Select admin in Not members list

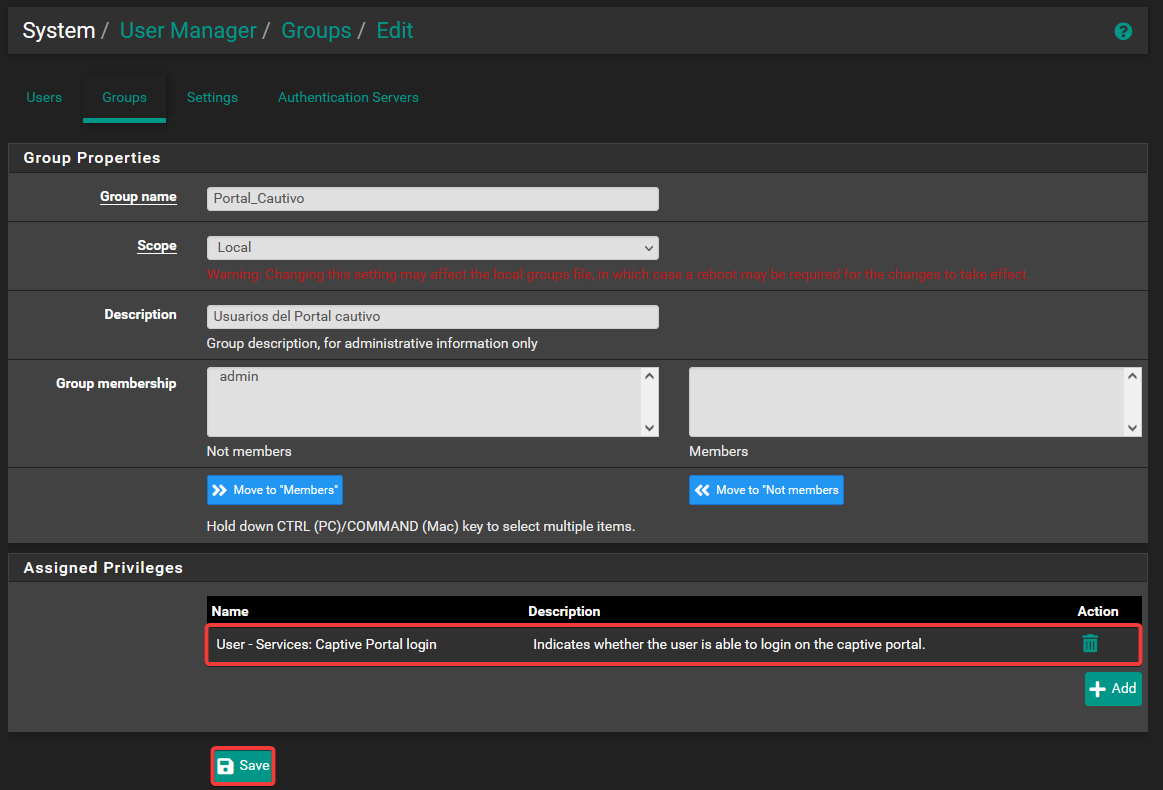(239, 377)
